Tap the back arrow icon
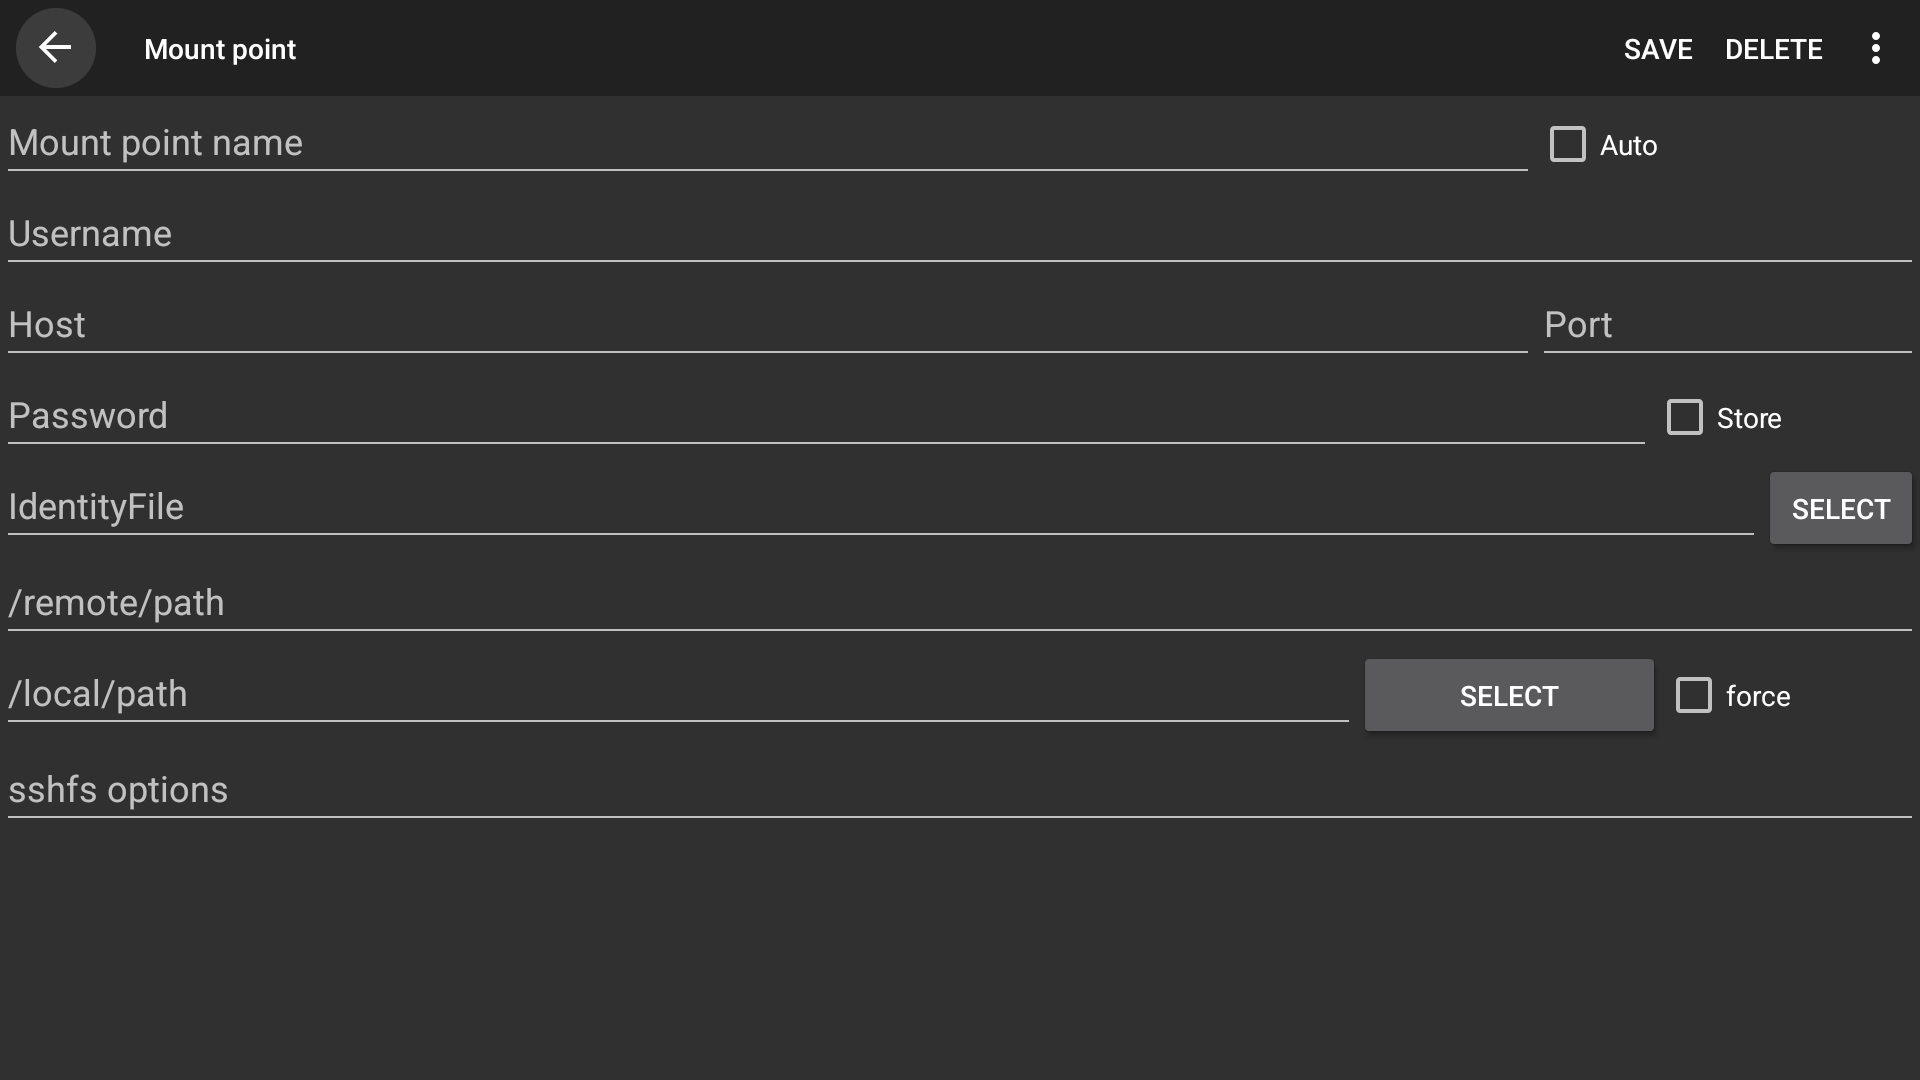The height and width of the screenshot is (1080, 1920). point(55,48)
